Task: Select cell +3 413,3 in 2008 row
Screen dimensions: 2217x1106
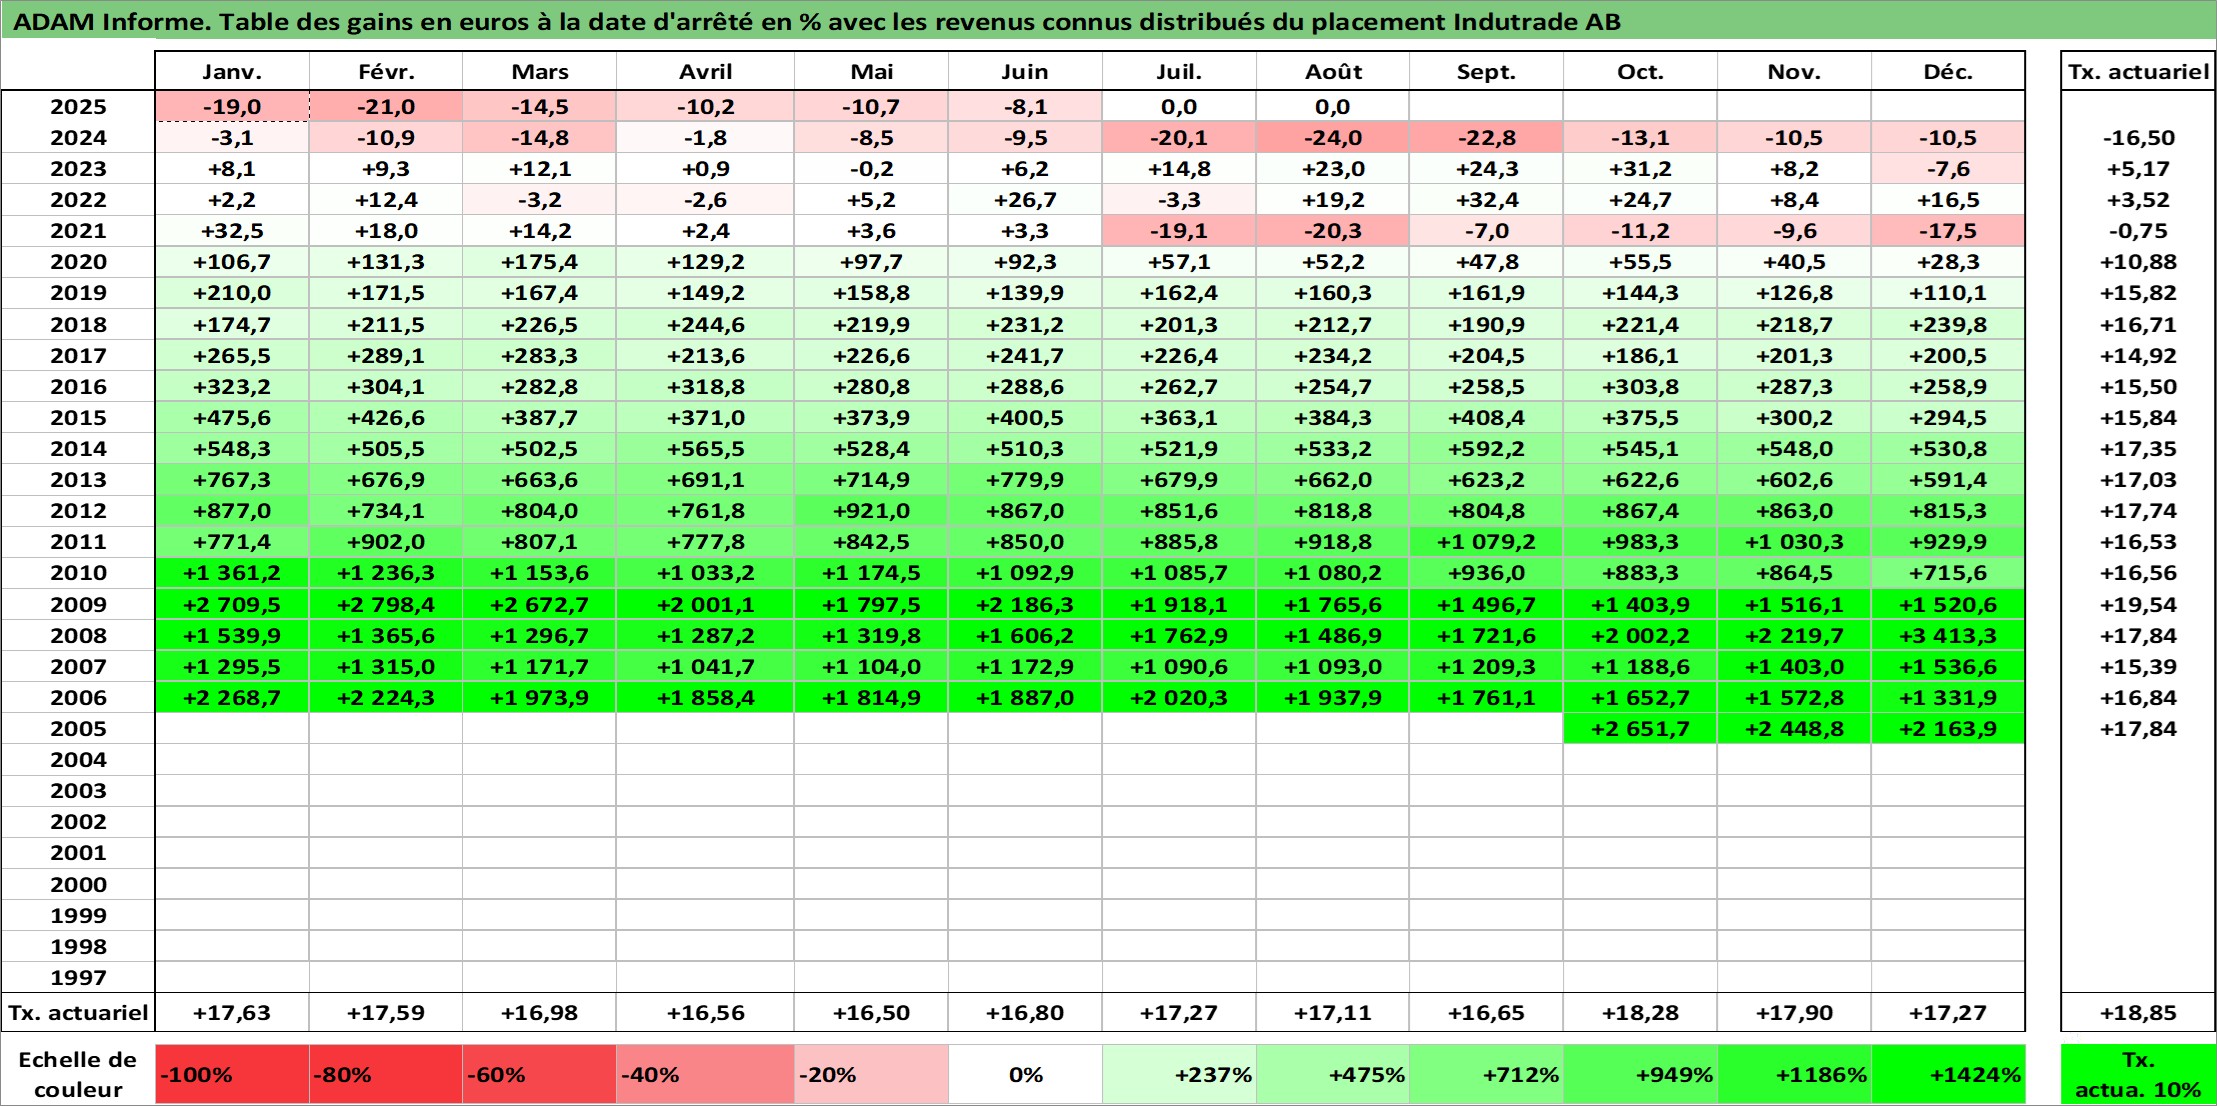Action: 1948,636
